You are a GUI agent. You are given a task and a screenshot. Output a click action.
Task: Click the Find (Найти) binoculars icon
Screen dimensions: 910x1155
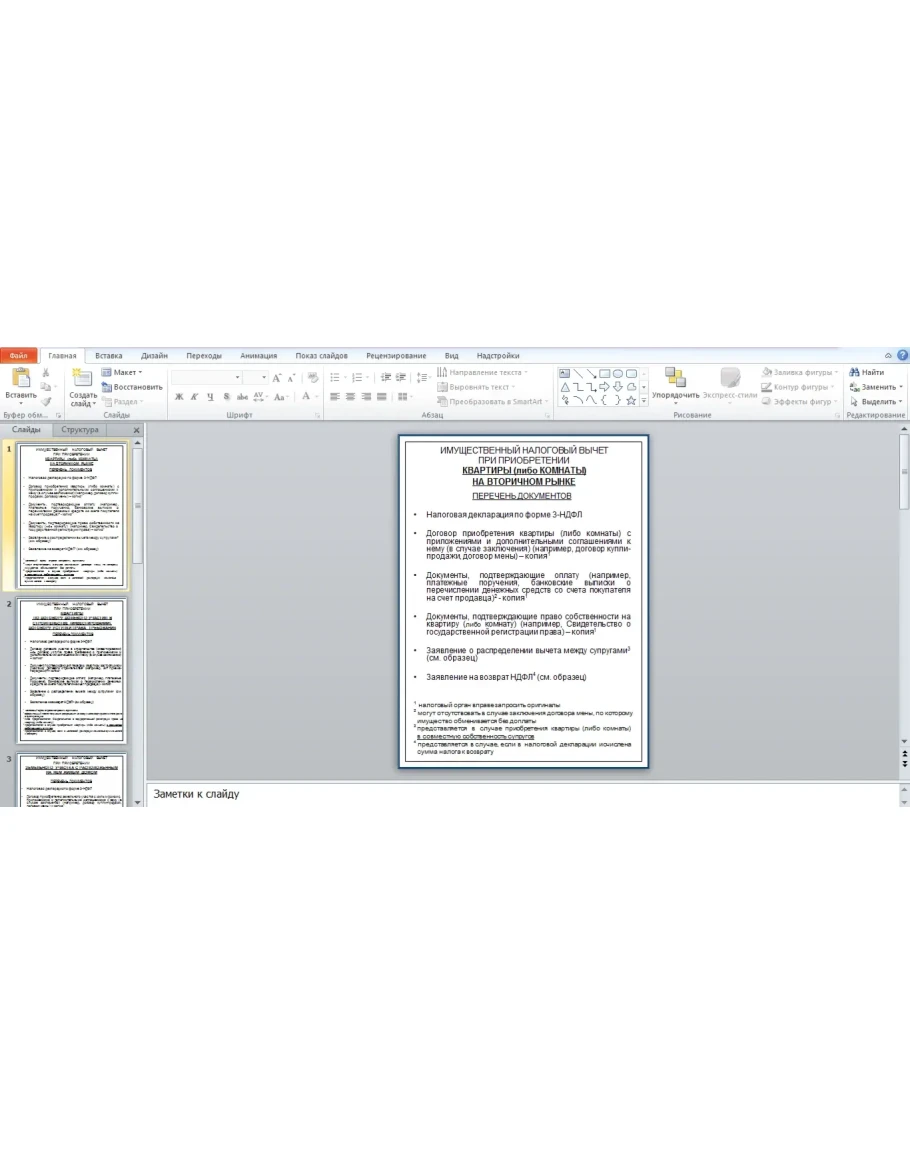pos(855,372)
